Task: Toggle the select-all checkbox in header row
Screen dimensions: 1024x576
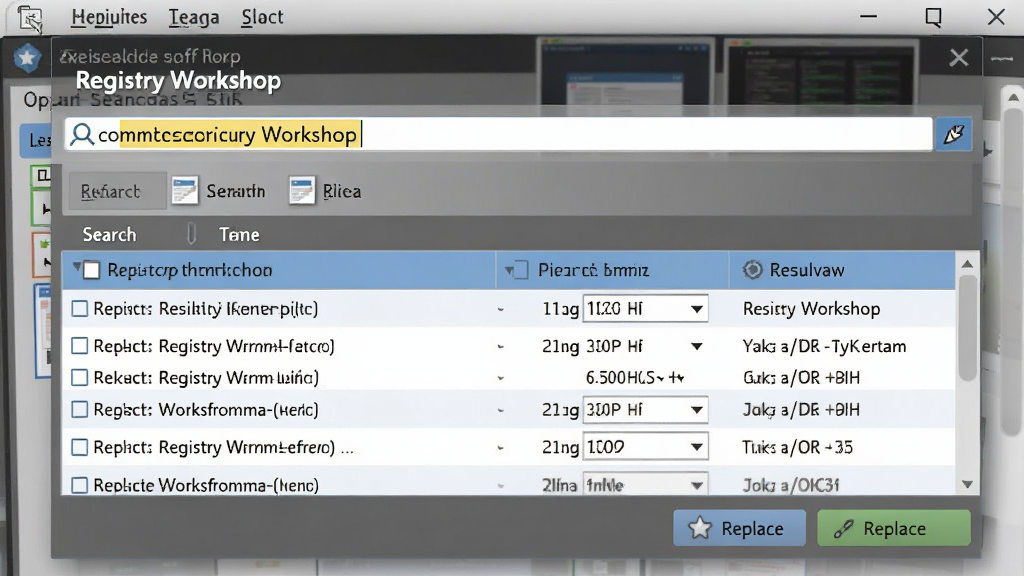Action: pos(92,270)
